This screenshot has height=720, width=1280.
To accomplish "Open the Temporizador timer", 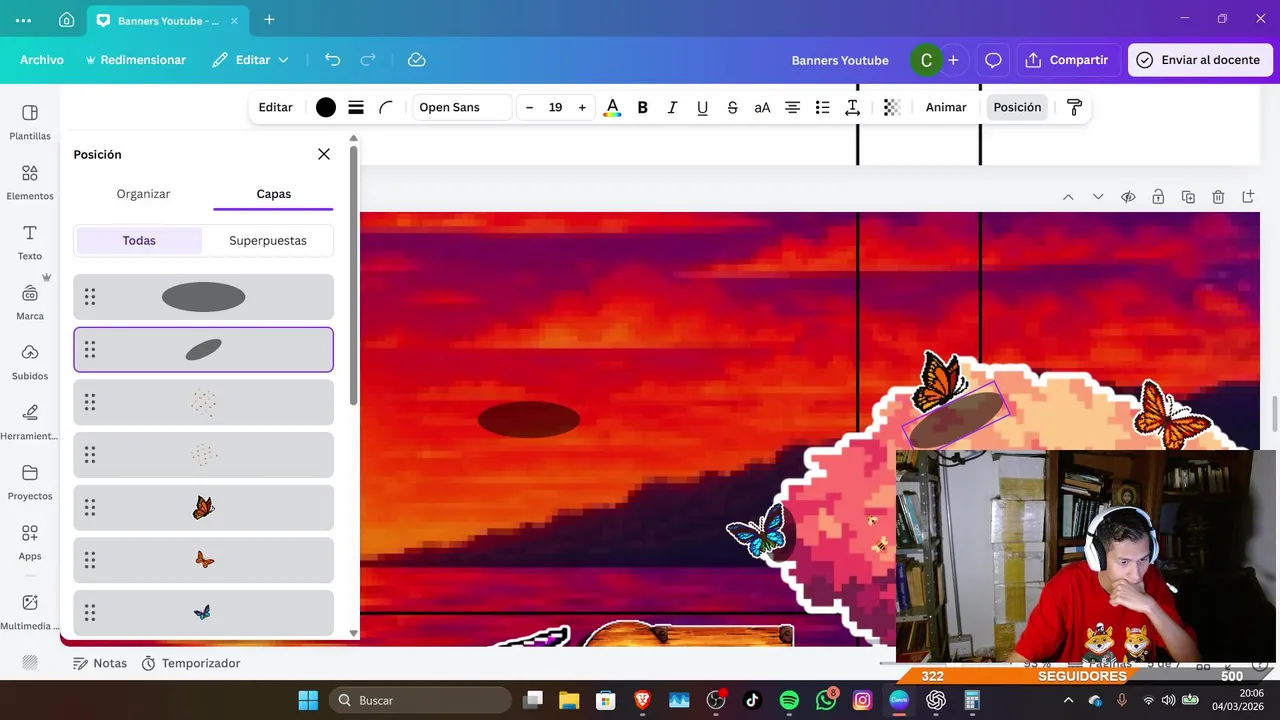I will pyautogui.click(x=191, y=663).
